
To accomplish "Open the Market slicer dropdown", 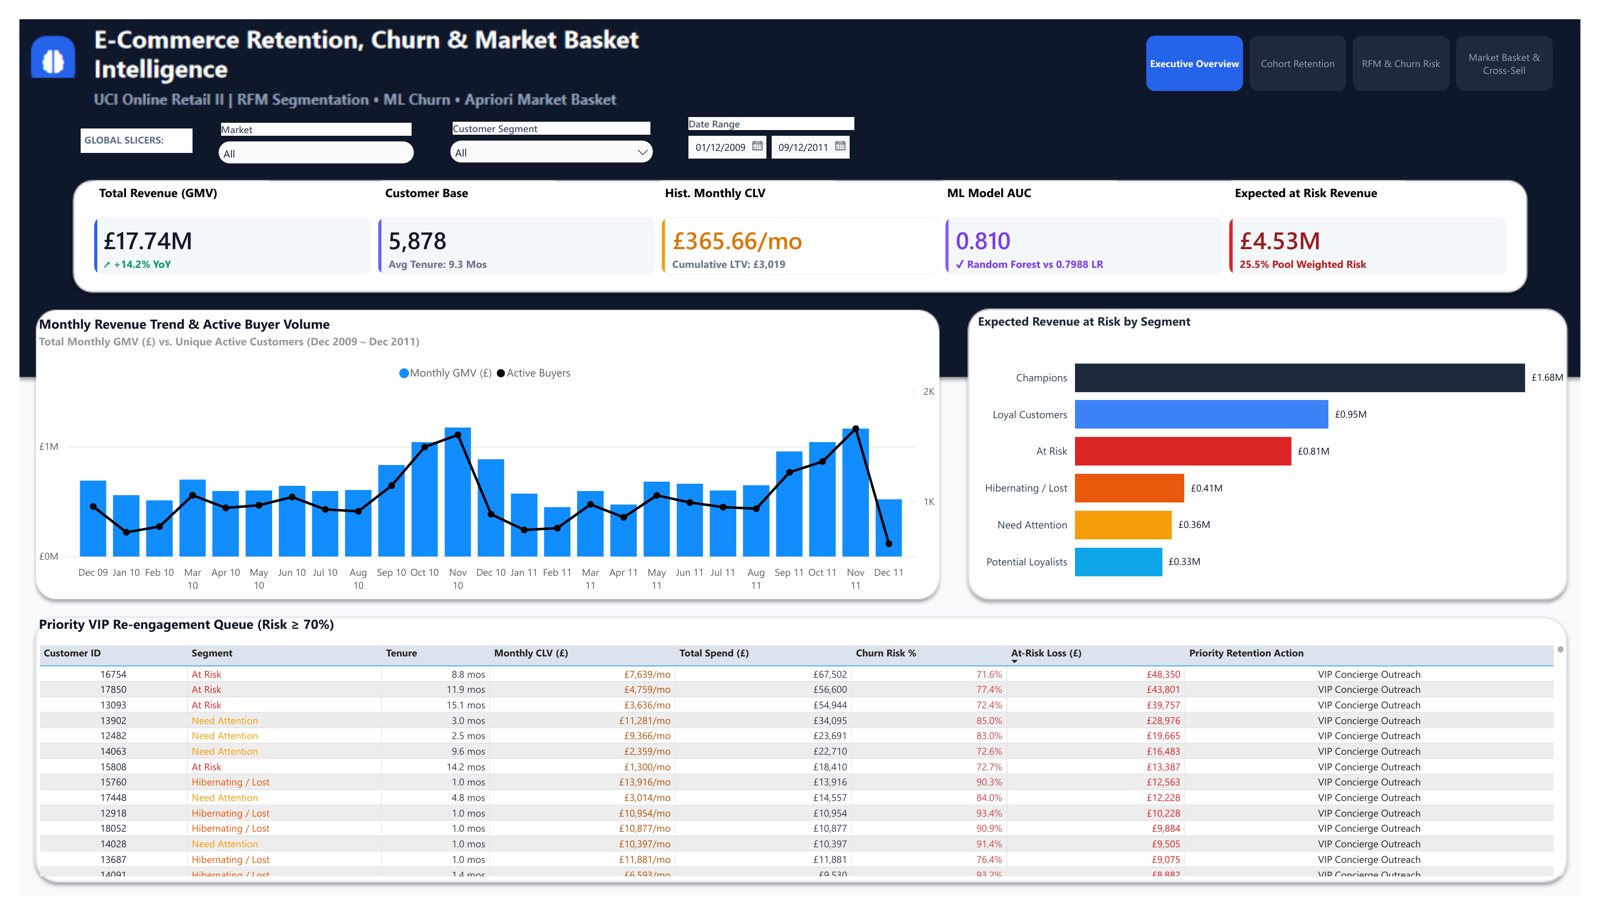I will [316, 153].
